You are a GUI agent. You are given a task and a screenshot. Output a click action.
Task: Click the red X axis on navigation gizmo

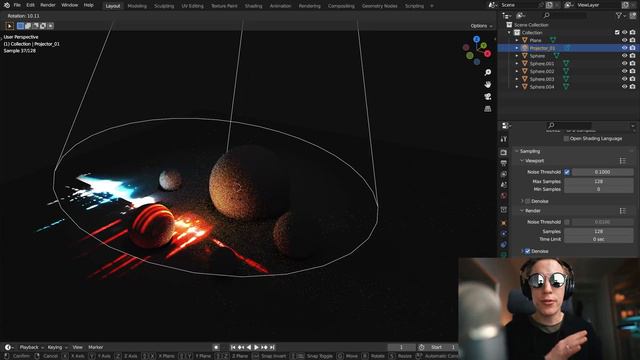(x=488, y=54)
